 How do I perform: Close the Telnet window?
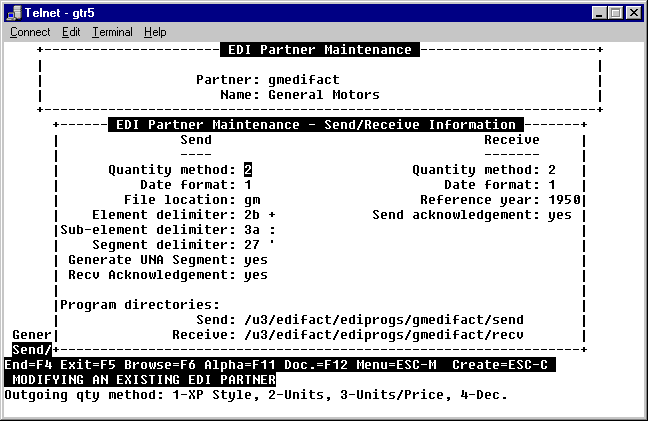(633, 12)
